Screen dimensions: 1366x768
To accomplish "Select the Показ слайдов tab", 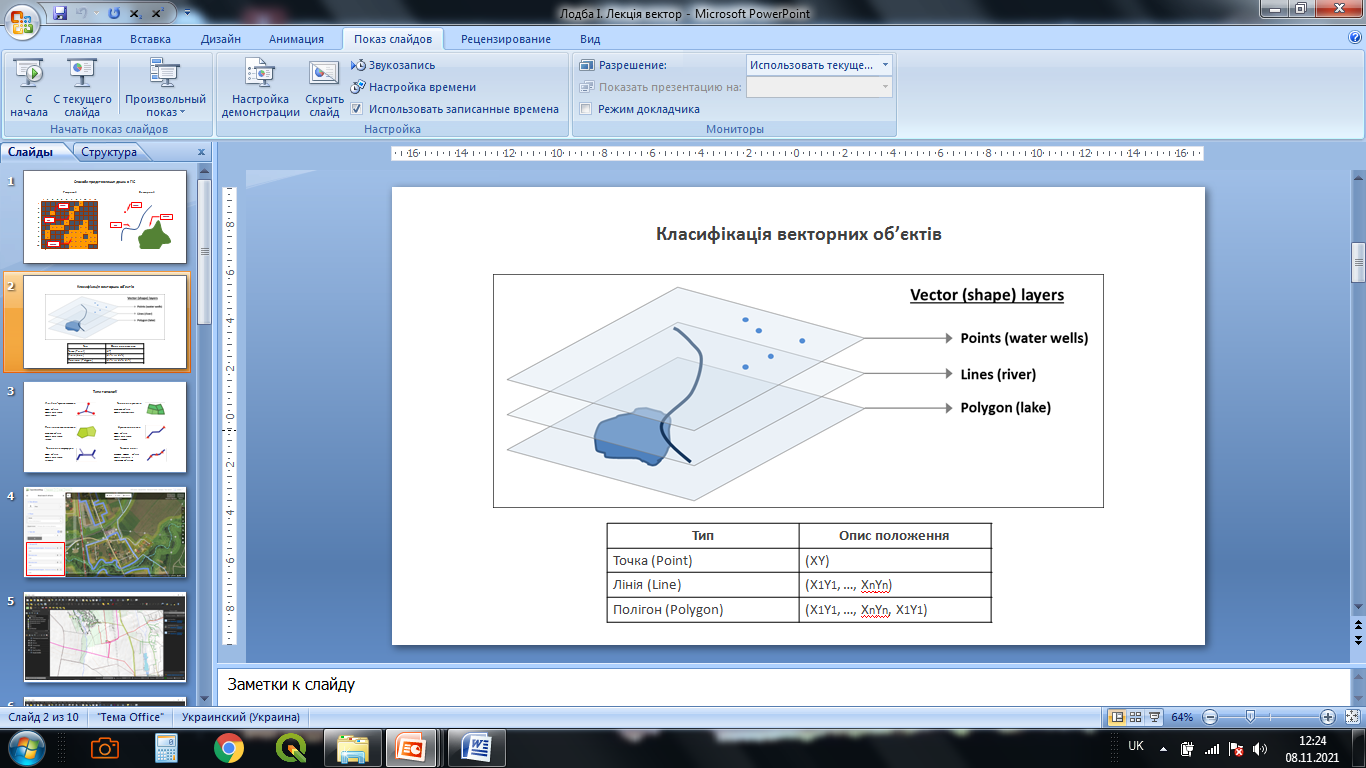I will pyautogui.click(x=392, y=39).
